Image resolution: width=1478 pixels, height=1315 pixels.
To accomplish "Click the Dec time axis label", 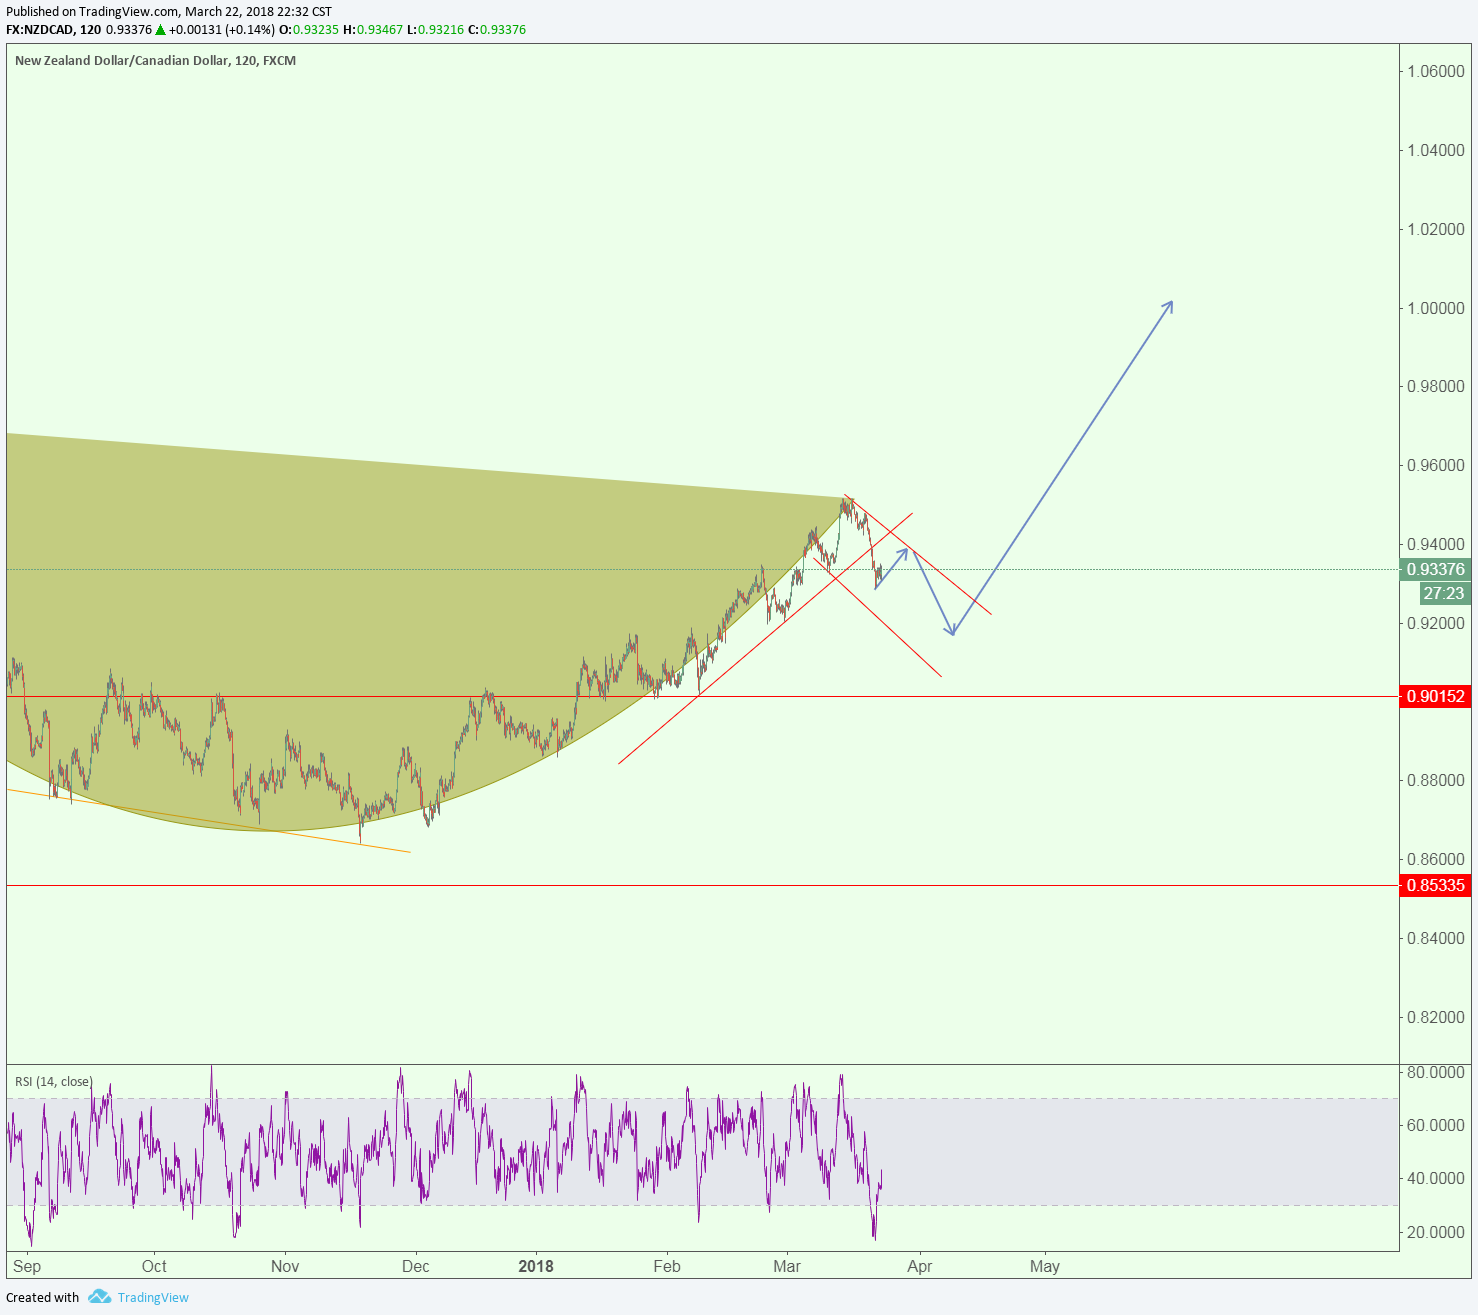I will tap(415, 1266).
